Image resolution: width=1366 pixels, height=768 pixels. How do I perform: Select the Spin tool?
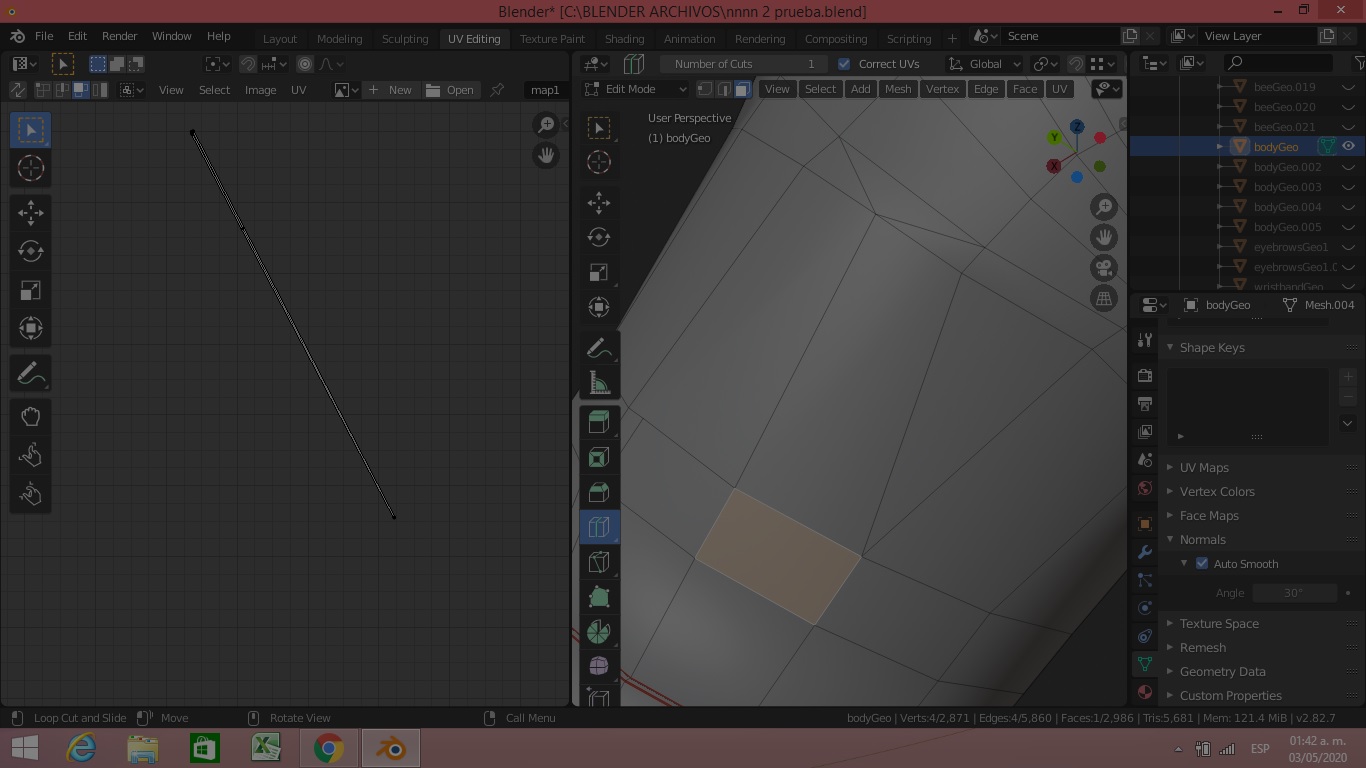[599, 632]
